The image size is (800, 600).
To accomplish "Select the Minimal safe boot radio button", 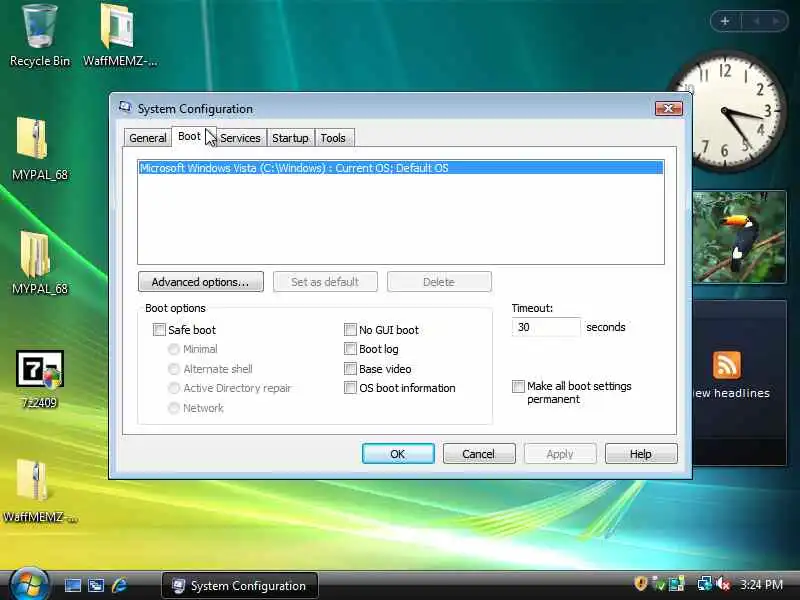I will [x=174, y=349].
